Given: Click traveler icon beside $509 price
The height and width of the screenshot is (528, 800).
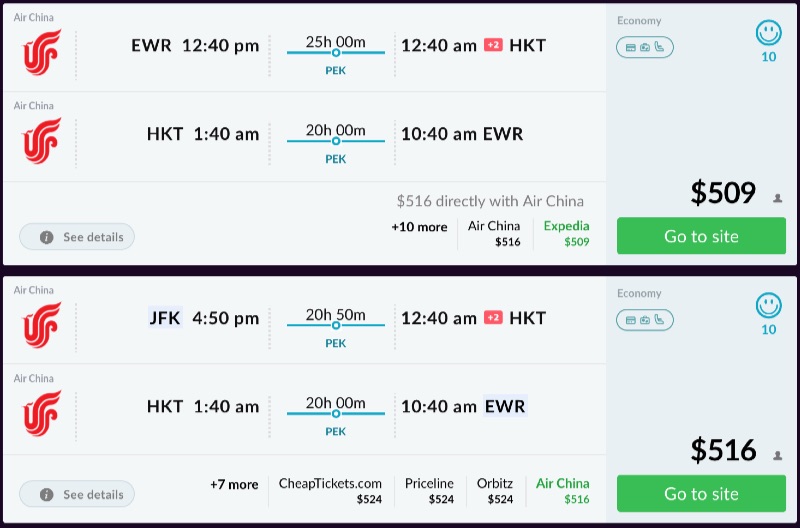Looking at the screenshot, I should [778, 198].
